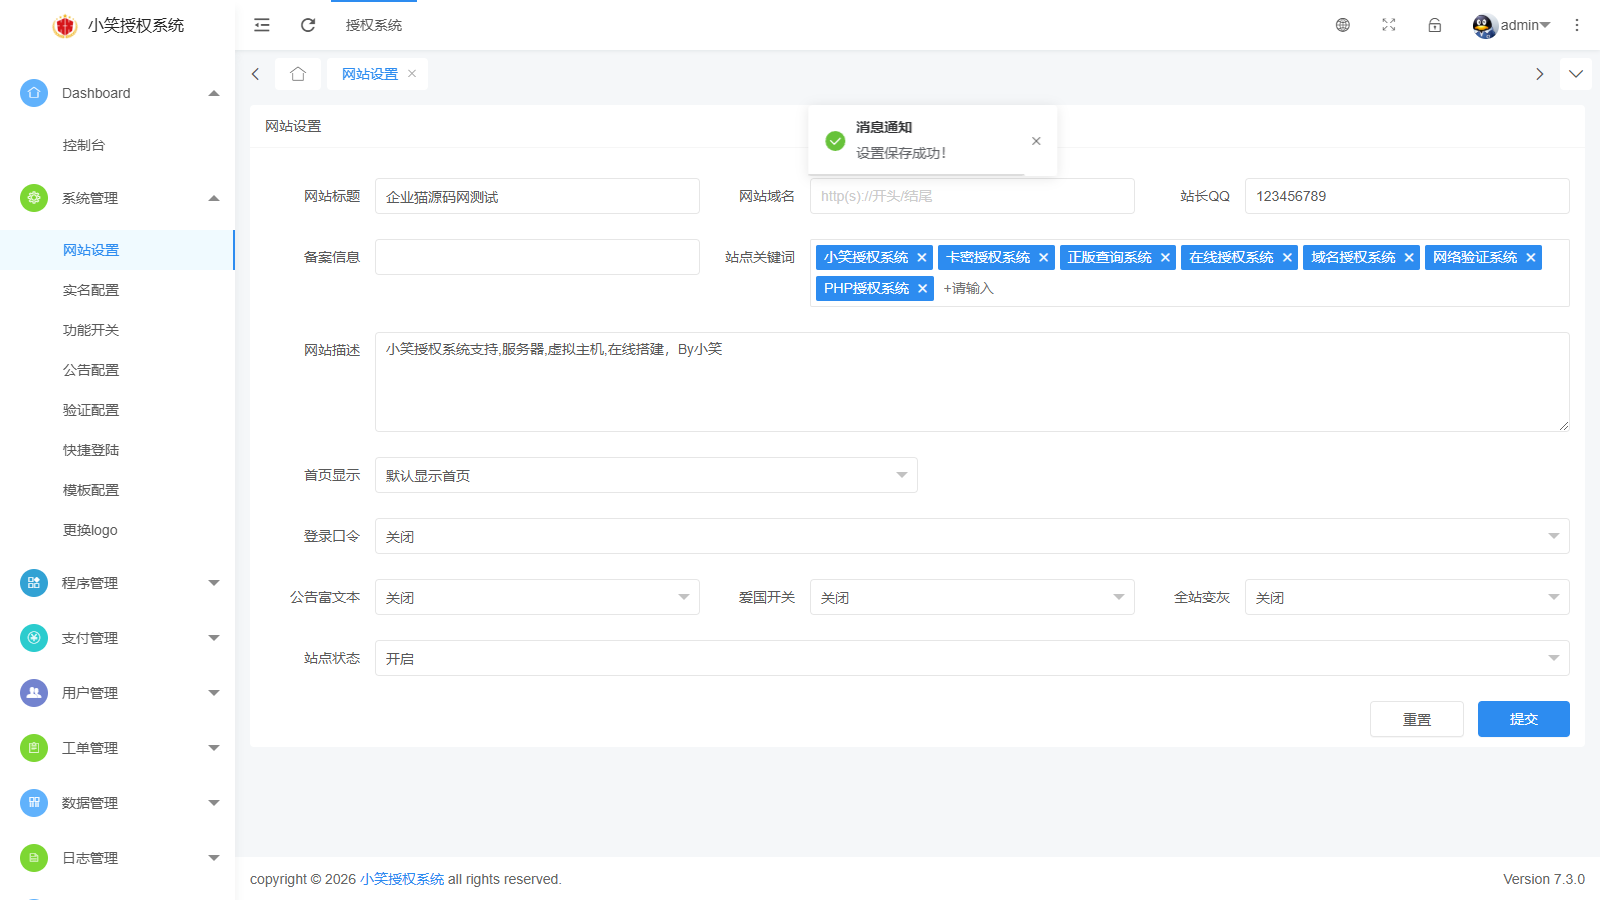Select the 程序管理 sidebar icon
Image resolution: width=1600 pixels, height=900 pixels.
point(33,582)
